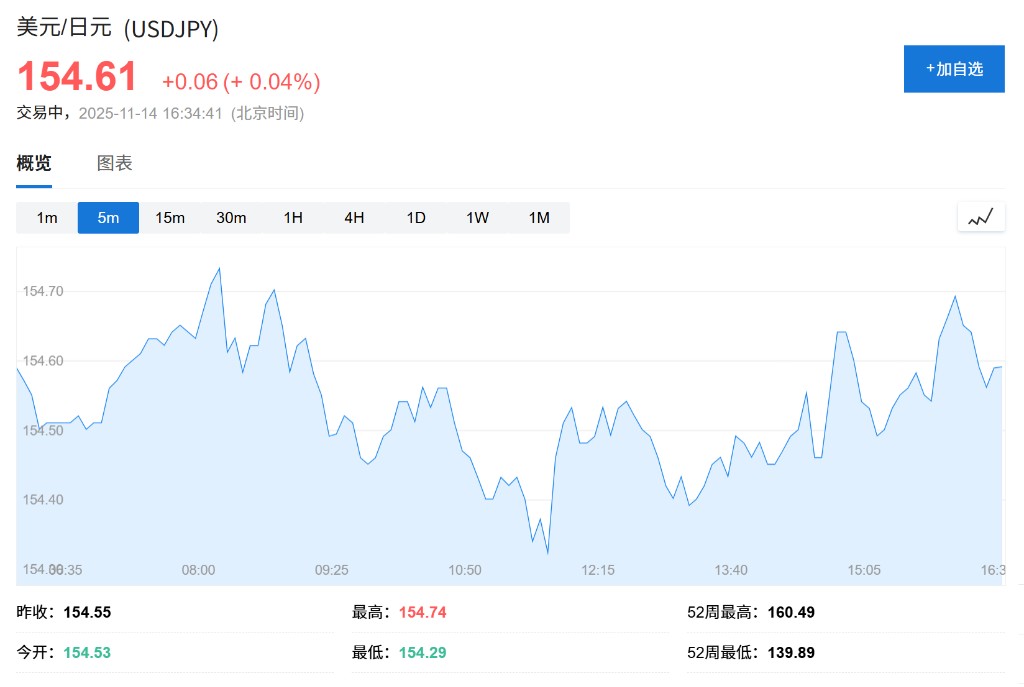Pick the 4H timeframe

[x=354, y=218]
